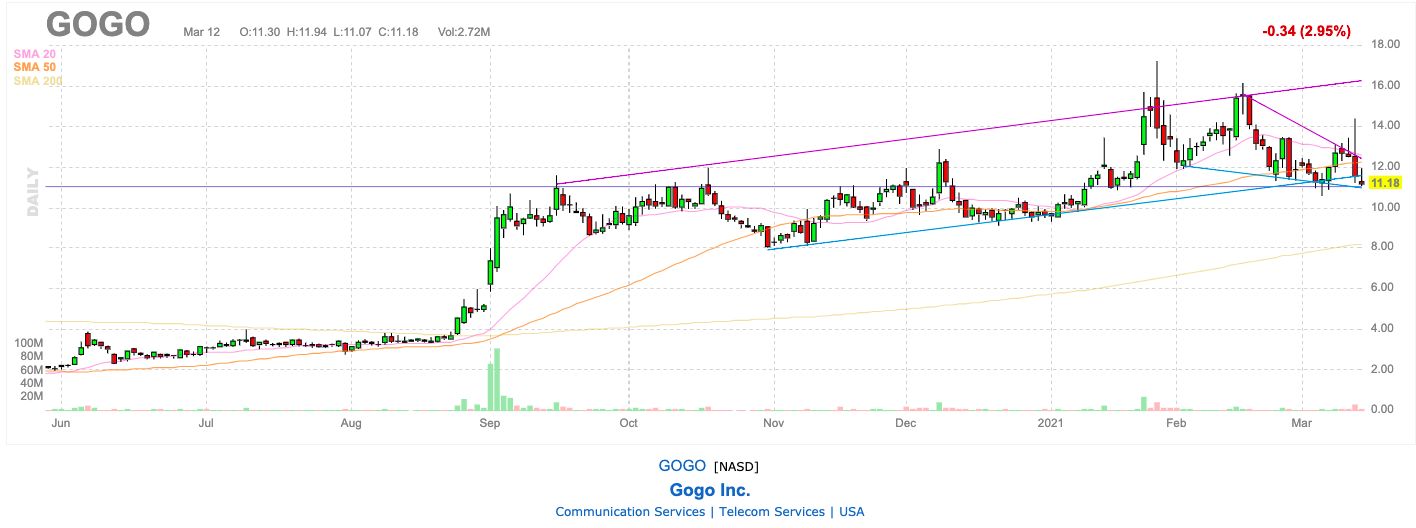Click the yellow 11.18 current price tag
The width and height of the screenshot is (1416, 528).
pyautogui.click(x=1386, y=183)
